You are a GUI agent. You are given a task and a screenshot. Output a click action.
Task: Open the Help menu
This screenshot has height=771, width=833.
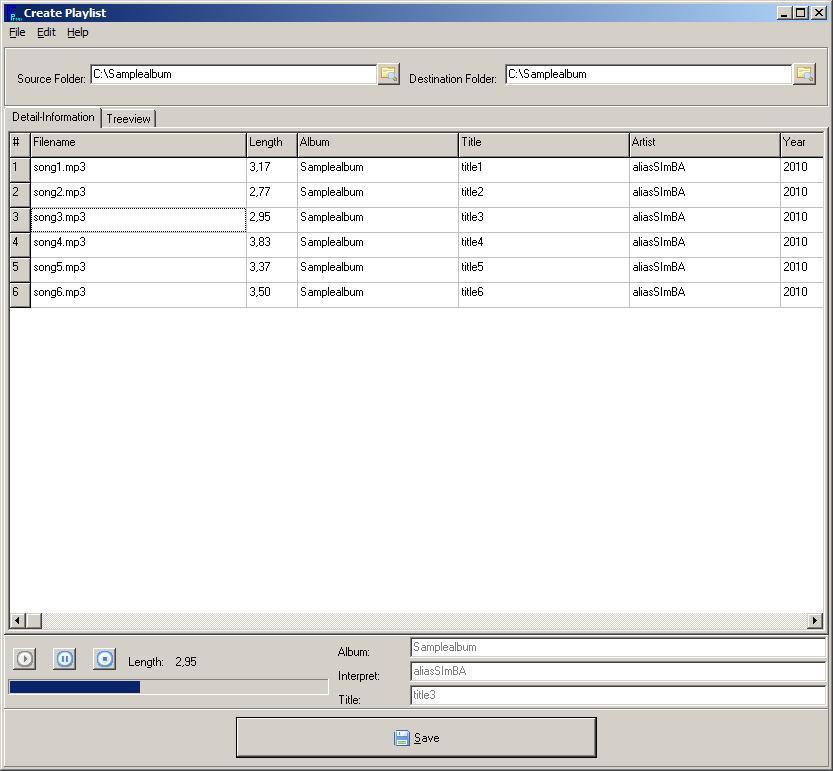[x=78, y=32]
